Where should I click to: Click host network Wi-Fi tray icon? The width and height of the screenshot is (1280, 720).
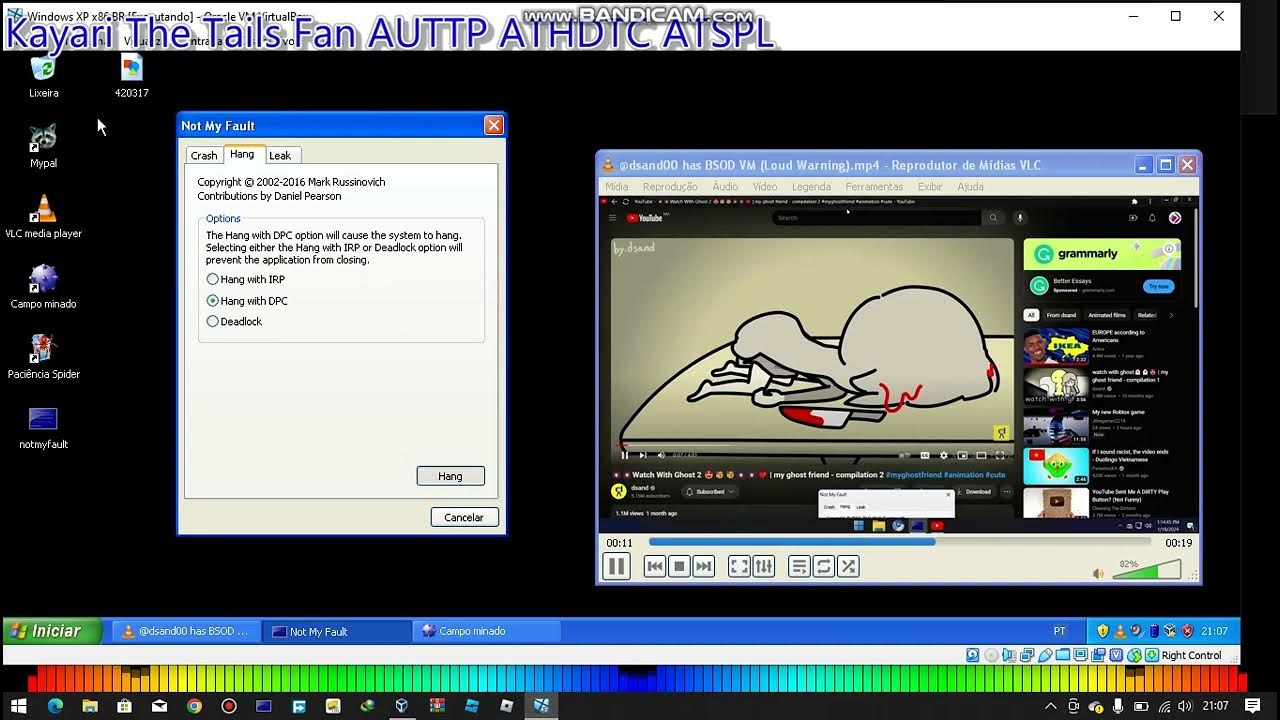click(x=1162, y=706)
